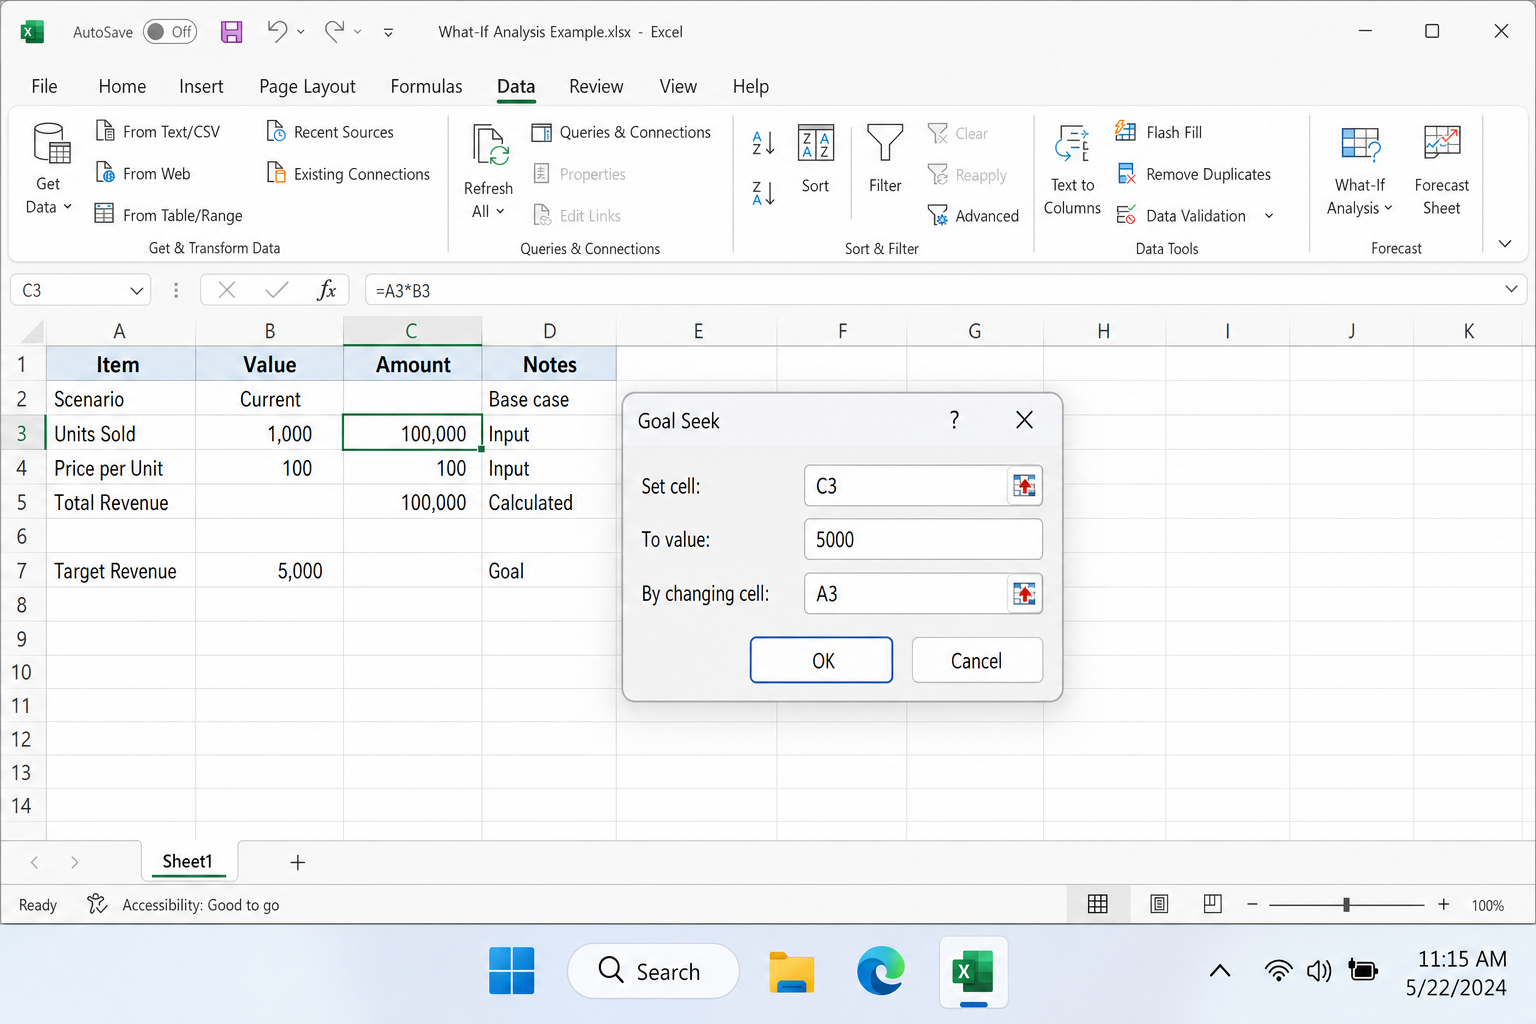This screenshot has width=1536, height=1024.
Task: Toggle AutoSave switch
Action: click(170, 32)
